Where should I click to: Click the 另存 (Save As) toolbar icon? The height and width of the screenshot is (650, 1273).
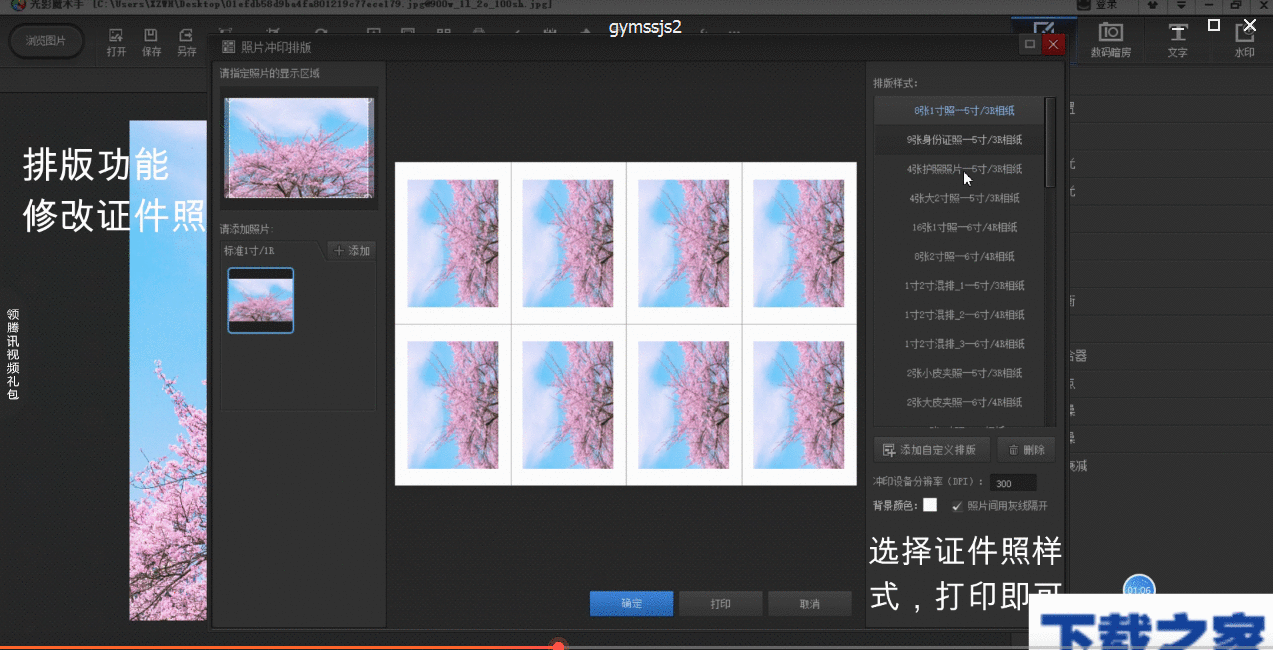(x=187, y=42)
